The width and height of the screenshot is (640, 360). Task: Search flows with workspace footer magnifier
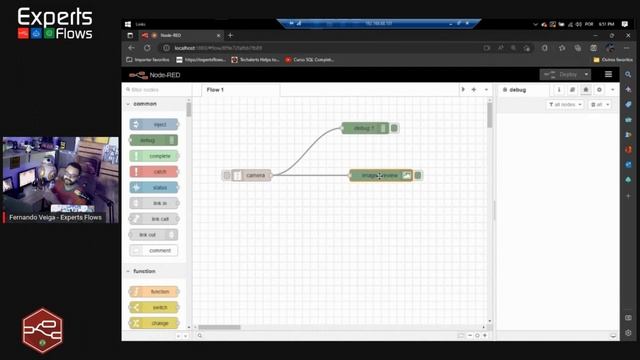pyautogui.click(x=200, y=336)
